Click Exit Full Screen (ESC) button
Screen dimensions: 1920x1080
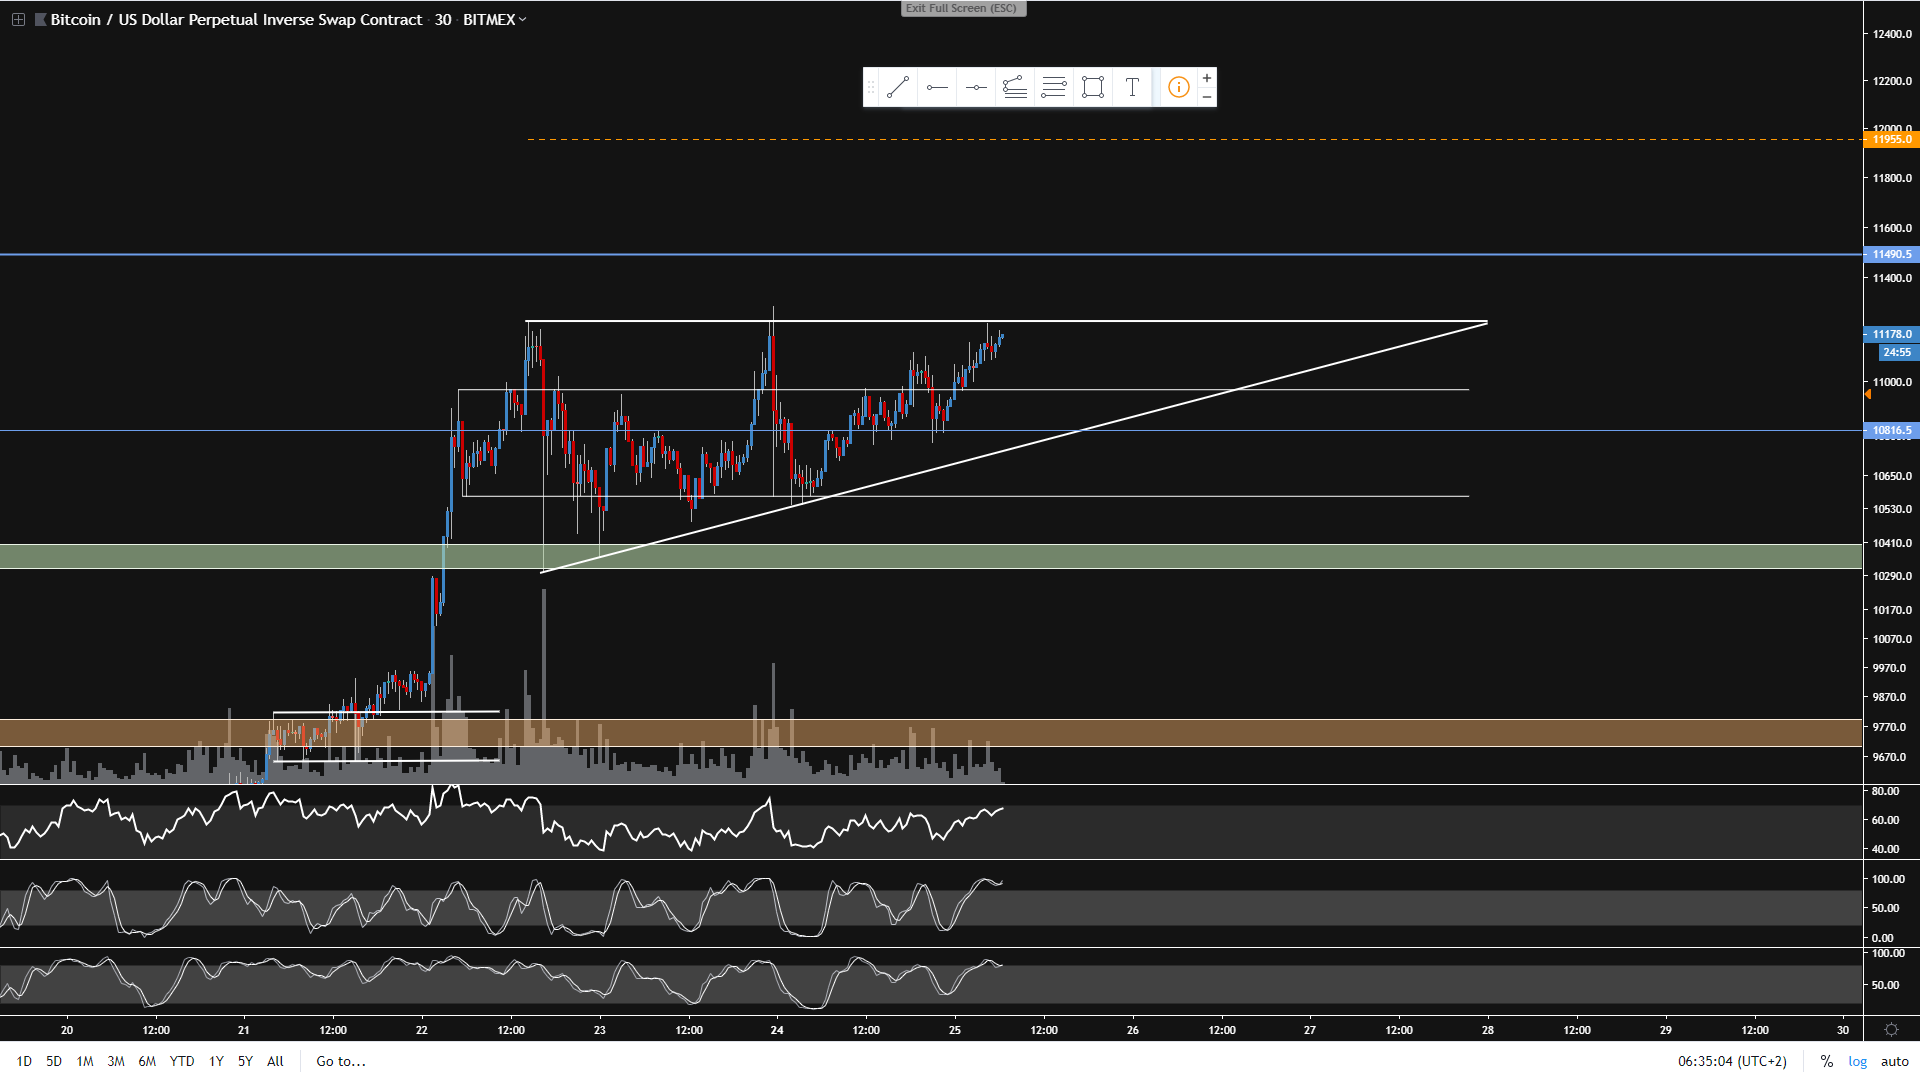click(962, 8)
